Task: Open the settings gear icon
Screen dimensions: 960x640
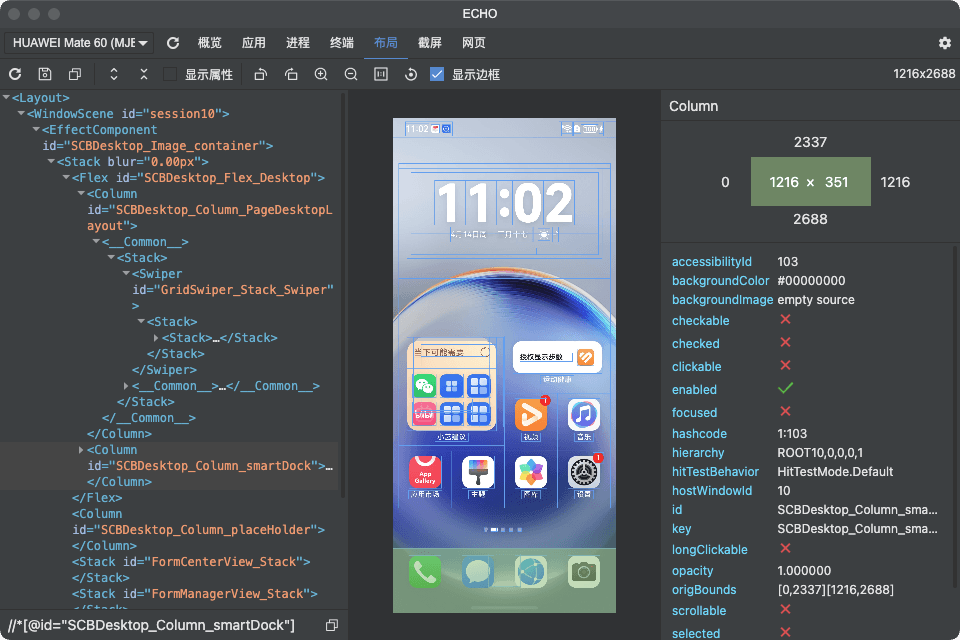Action: pyautogui.click(x=944, y=43)
